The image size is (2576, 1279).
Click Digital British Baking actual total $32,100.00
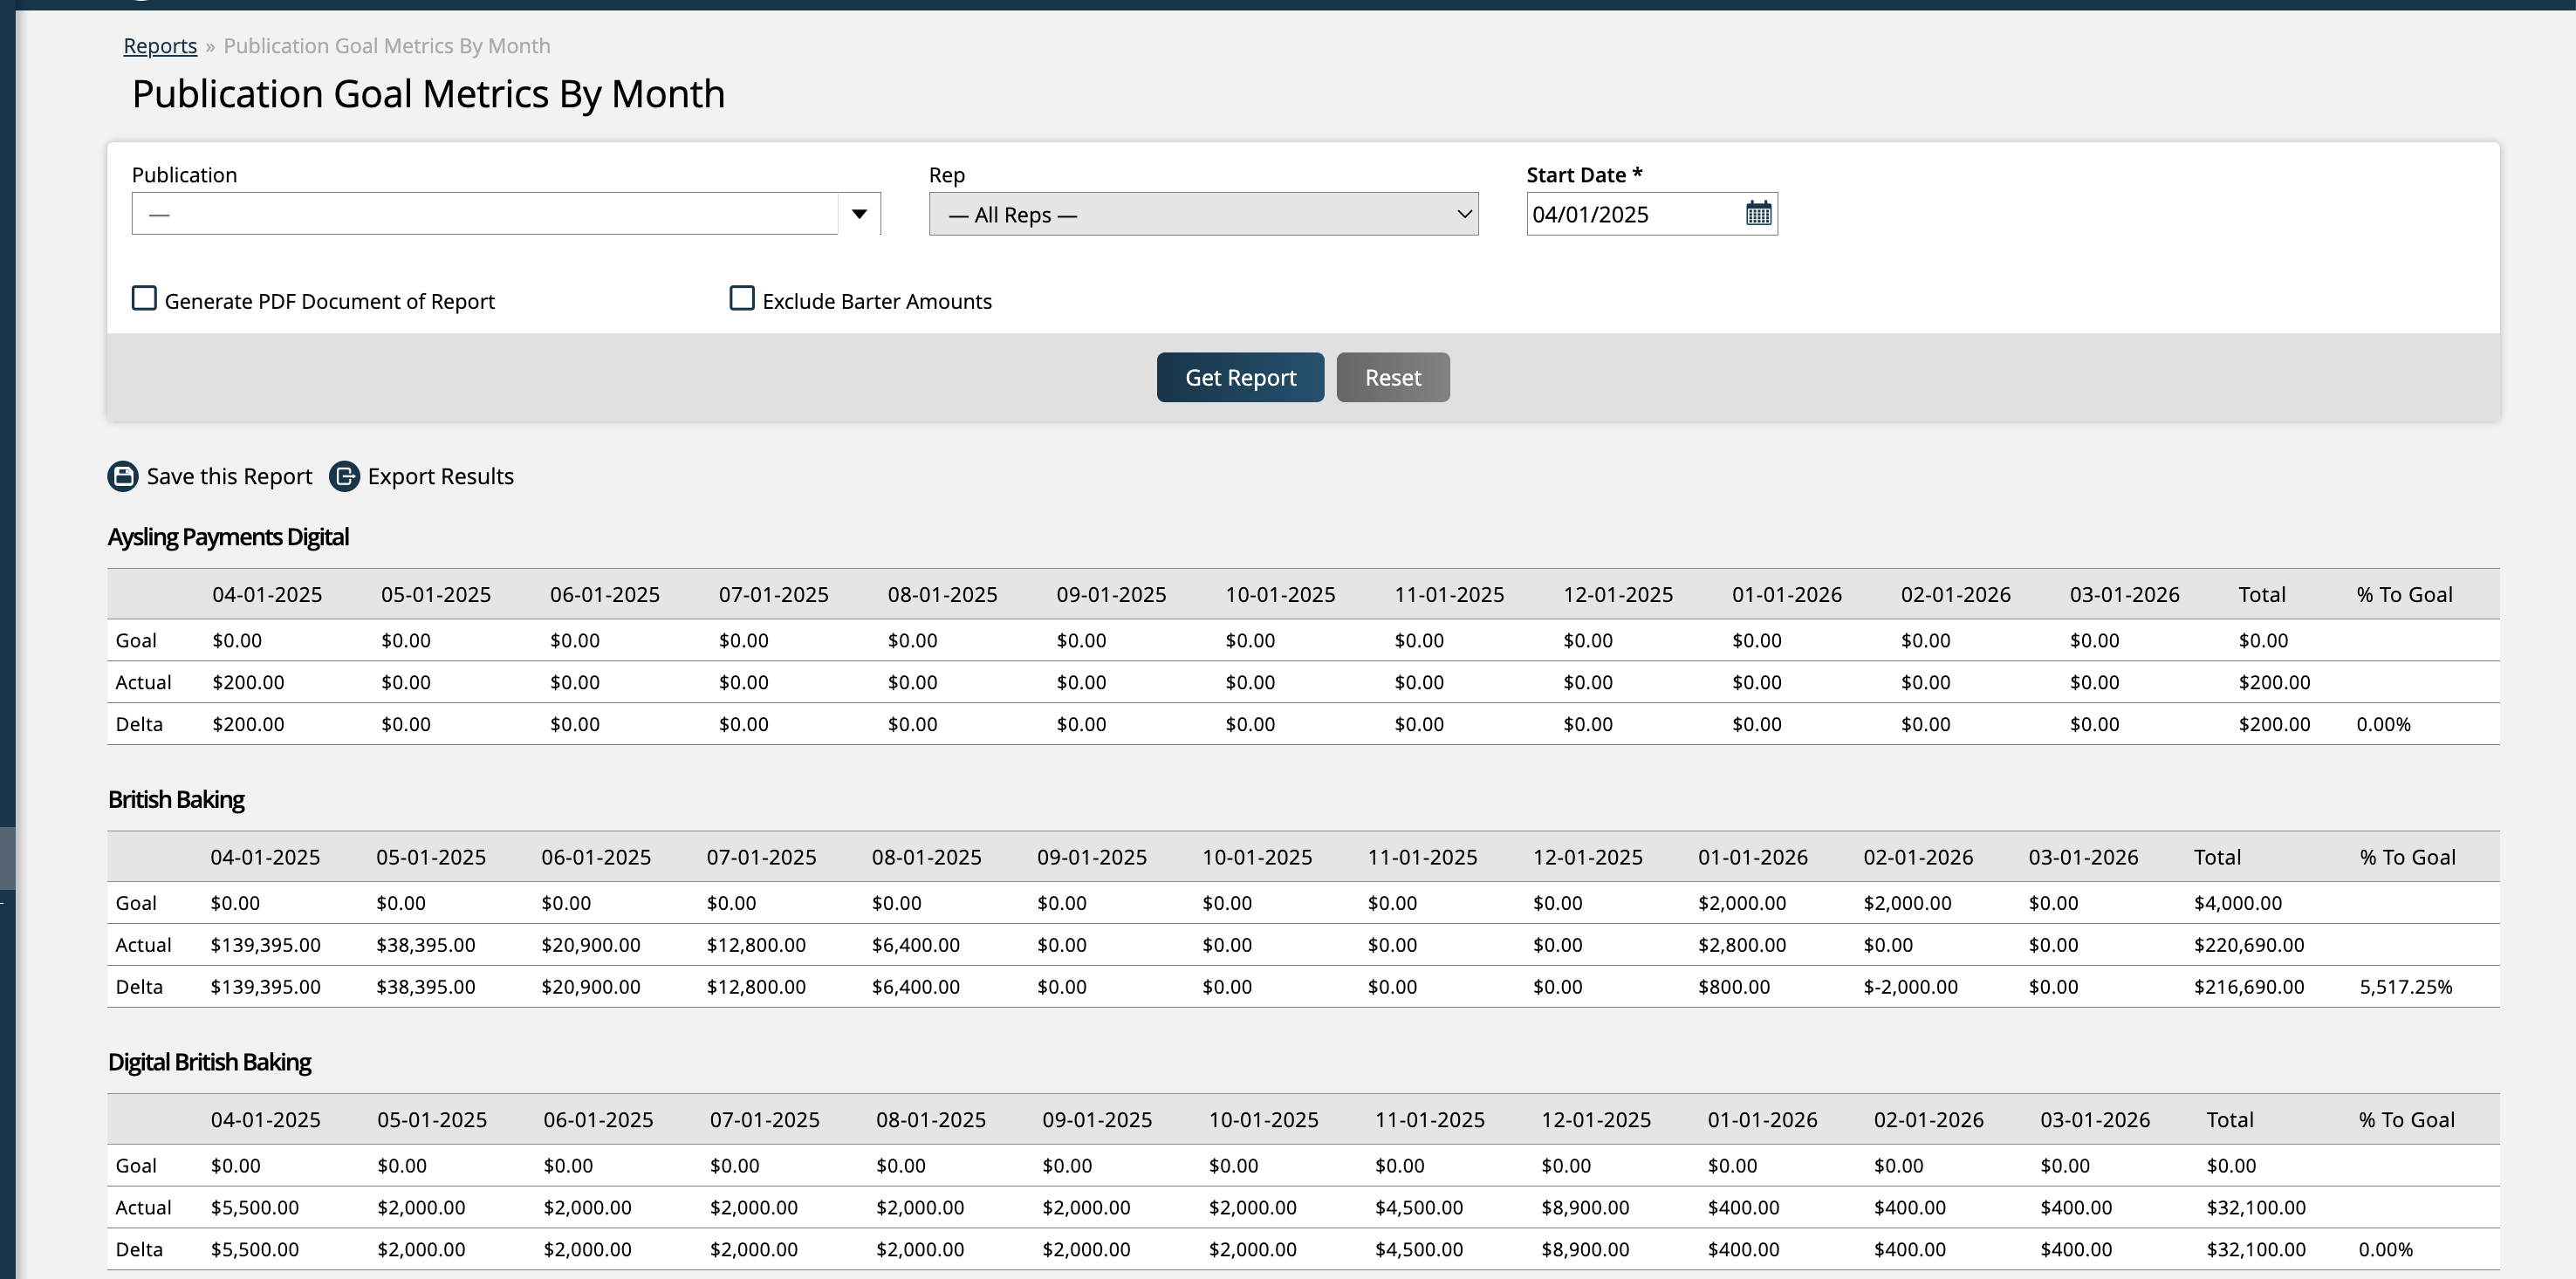click(x=2256, y=1208)
